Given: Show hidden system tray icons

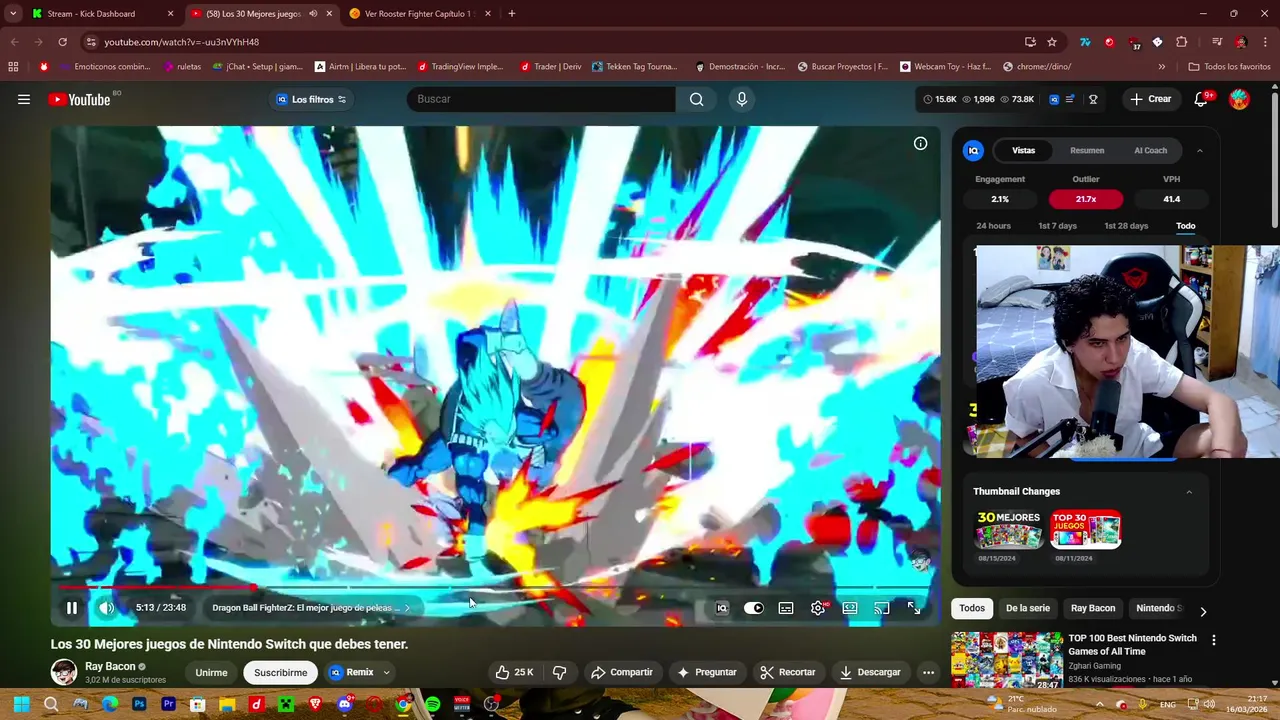Looking at the screenshot, I should coord(1099,704).
